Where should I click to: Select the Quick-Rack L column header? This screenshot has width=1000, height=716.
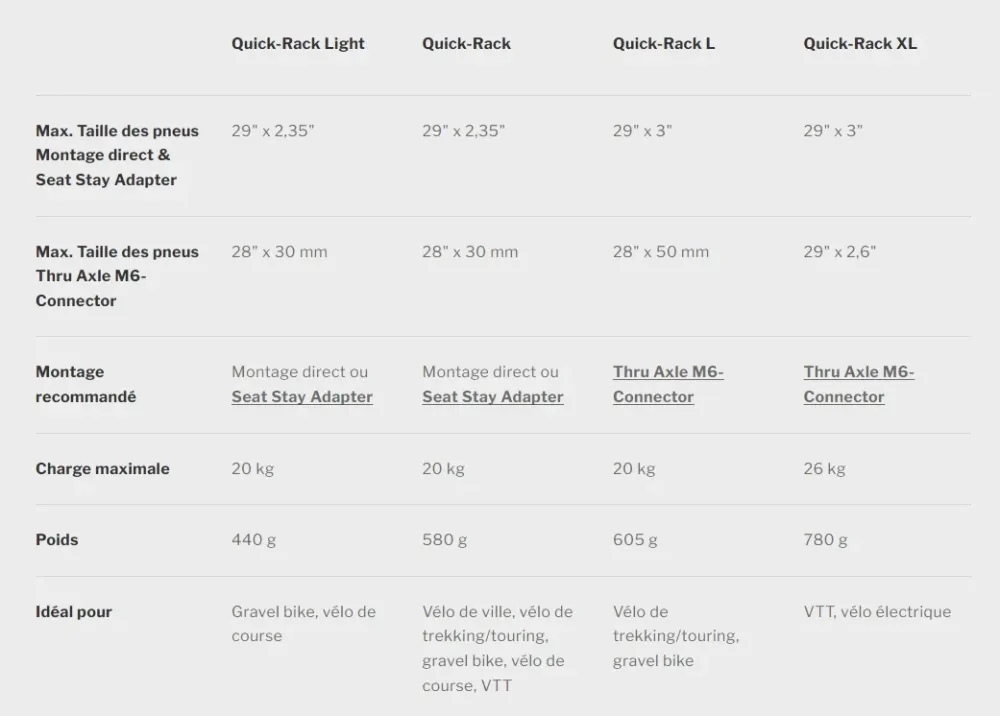click(663, 43)
